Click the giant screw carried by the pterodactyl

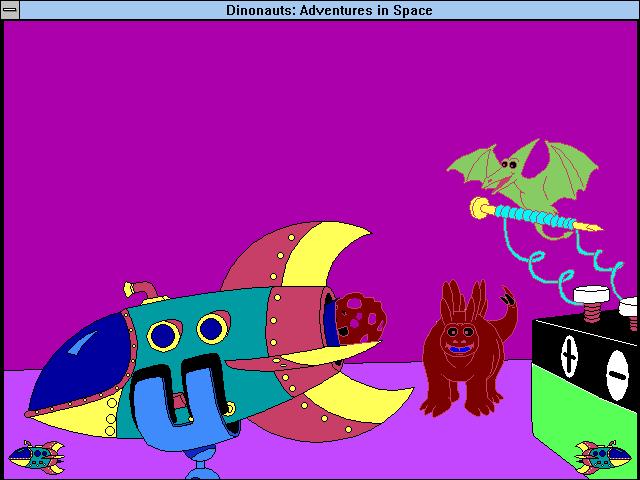[x=536, y=214]
